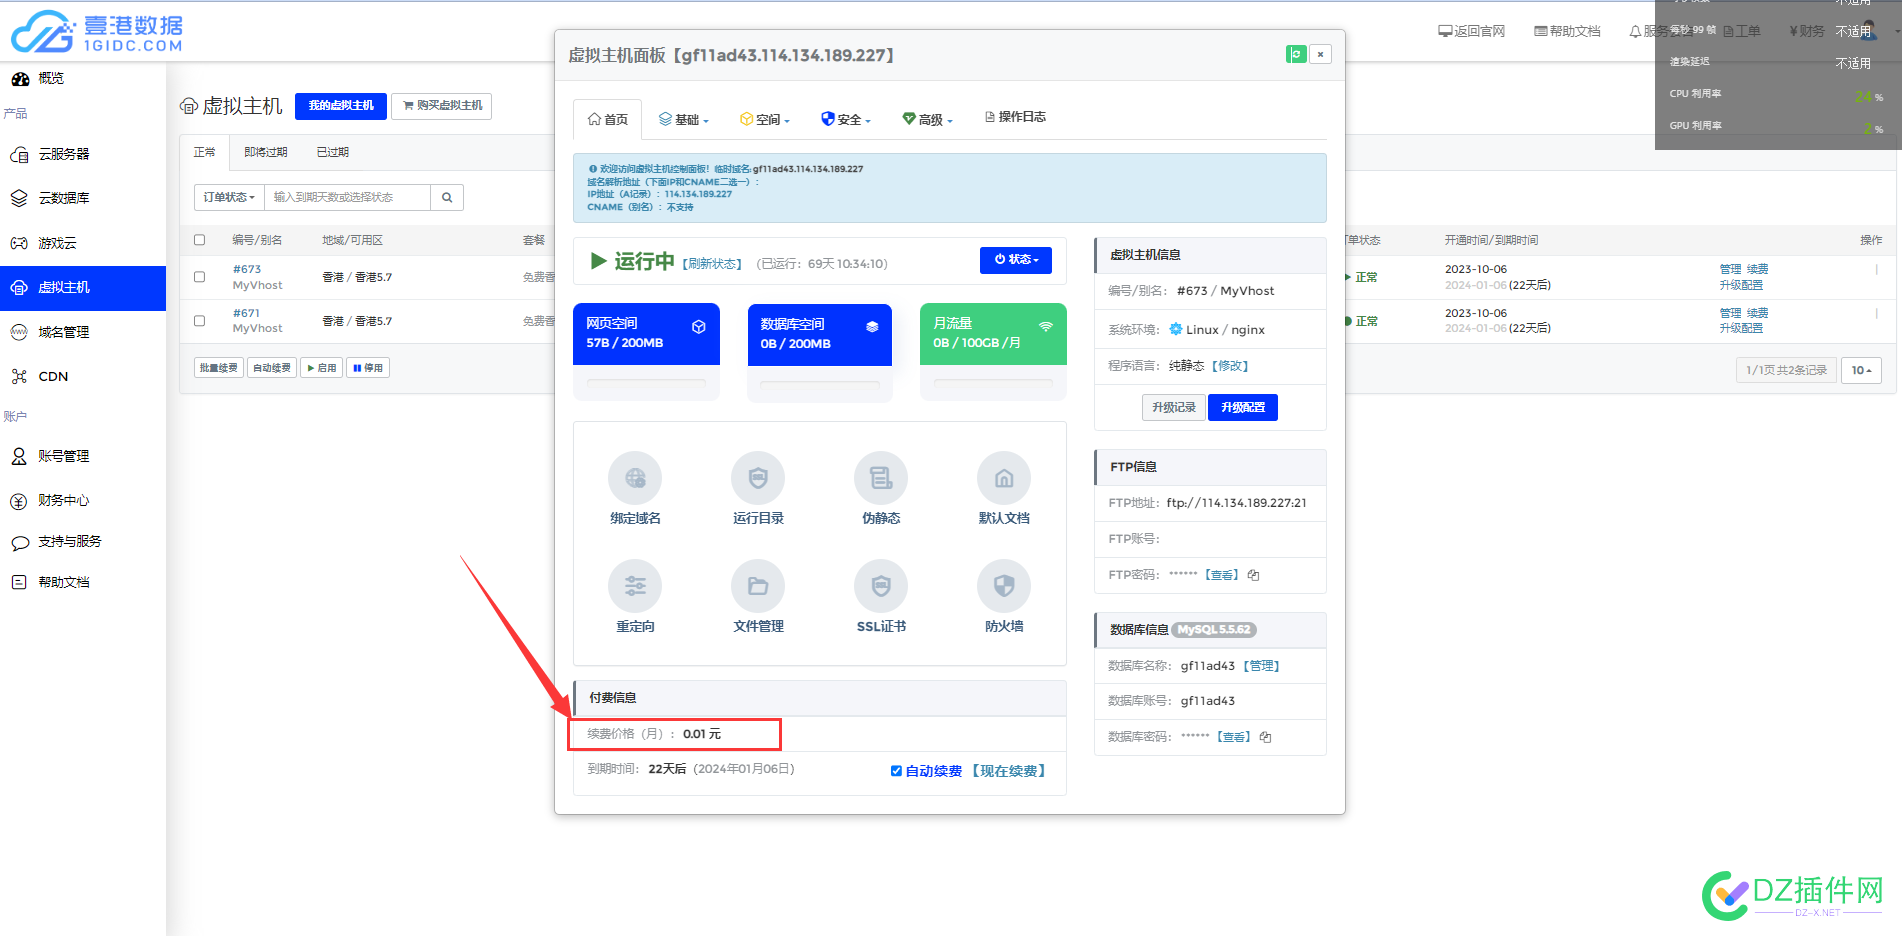Viewport: 1902px width, 936px height.
Task: Click the 月流量 usage progress bar
Action: point(993,383)
